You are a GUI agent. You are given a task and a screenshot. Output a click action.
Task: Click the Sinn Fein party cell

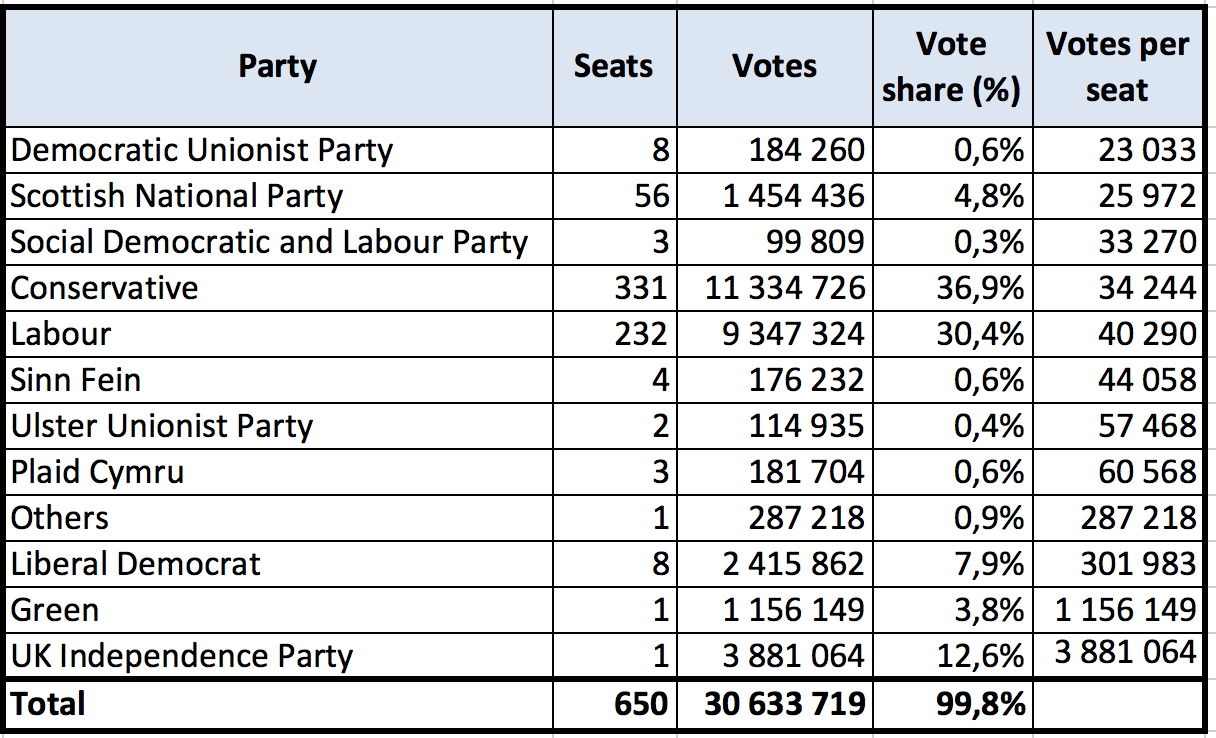tap(76, 380)
